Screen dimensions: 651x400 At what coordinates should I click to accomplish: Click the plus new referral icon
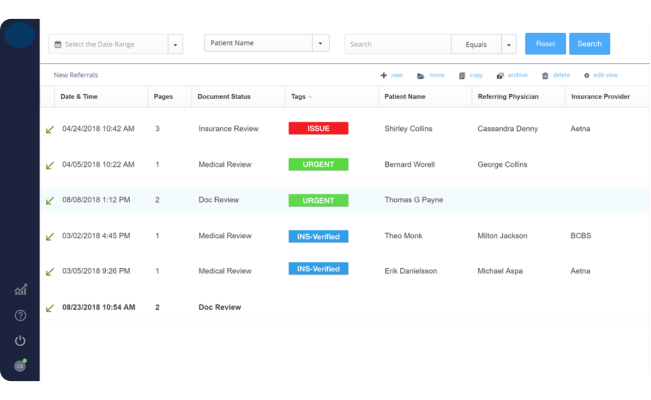[x=384, y=75]
